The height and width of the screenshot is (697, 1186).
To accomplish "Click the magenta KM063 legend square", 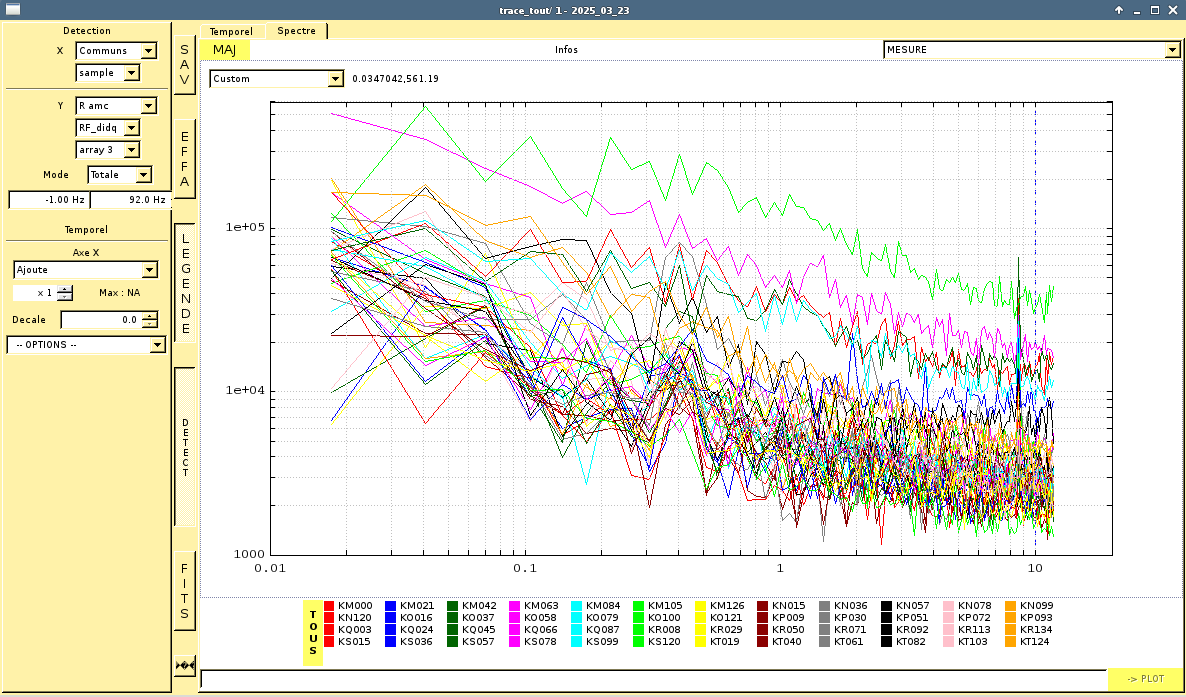I will click(515, 606).
